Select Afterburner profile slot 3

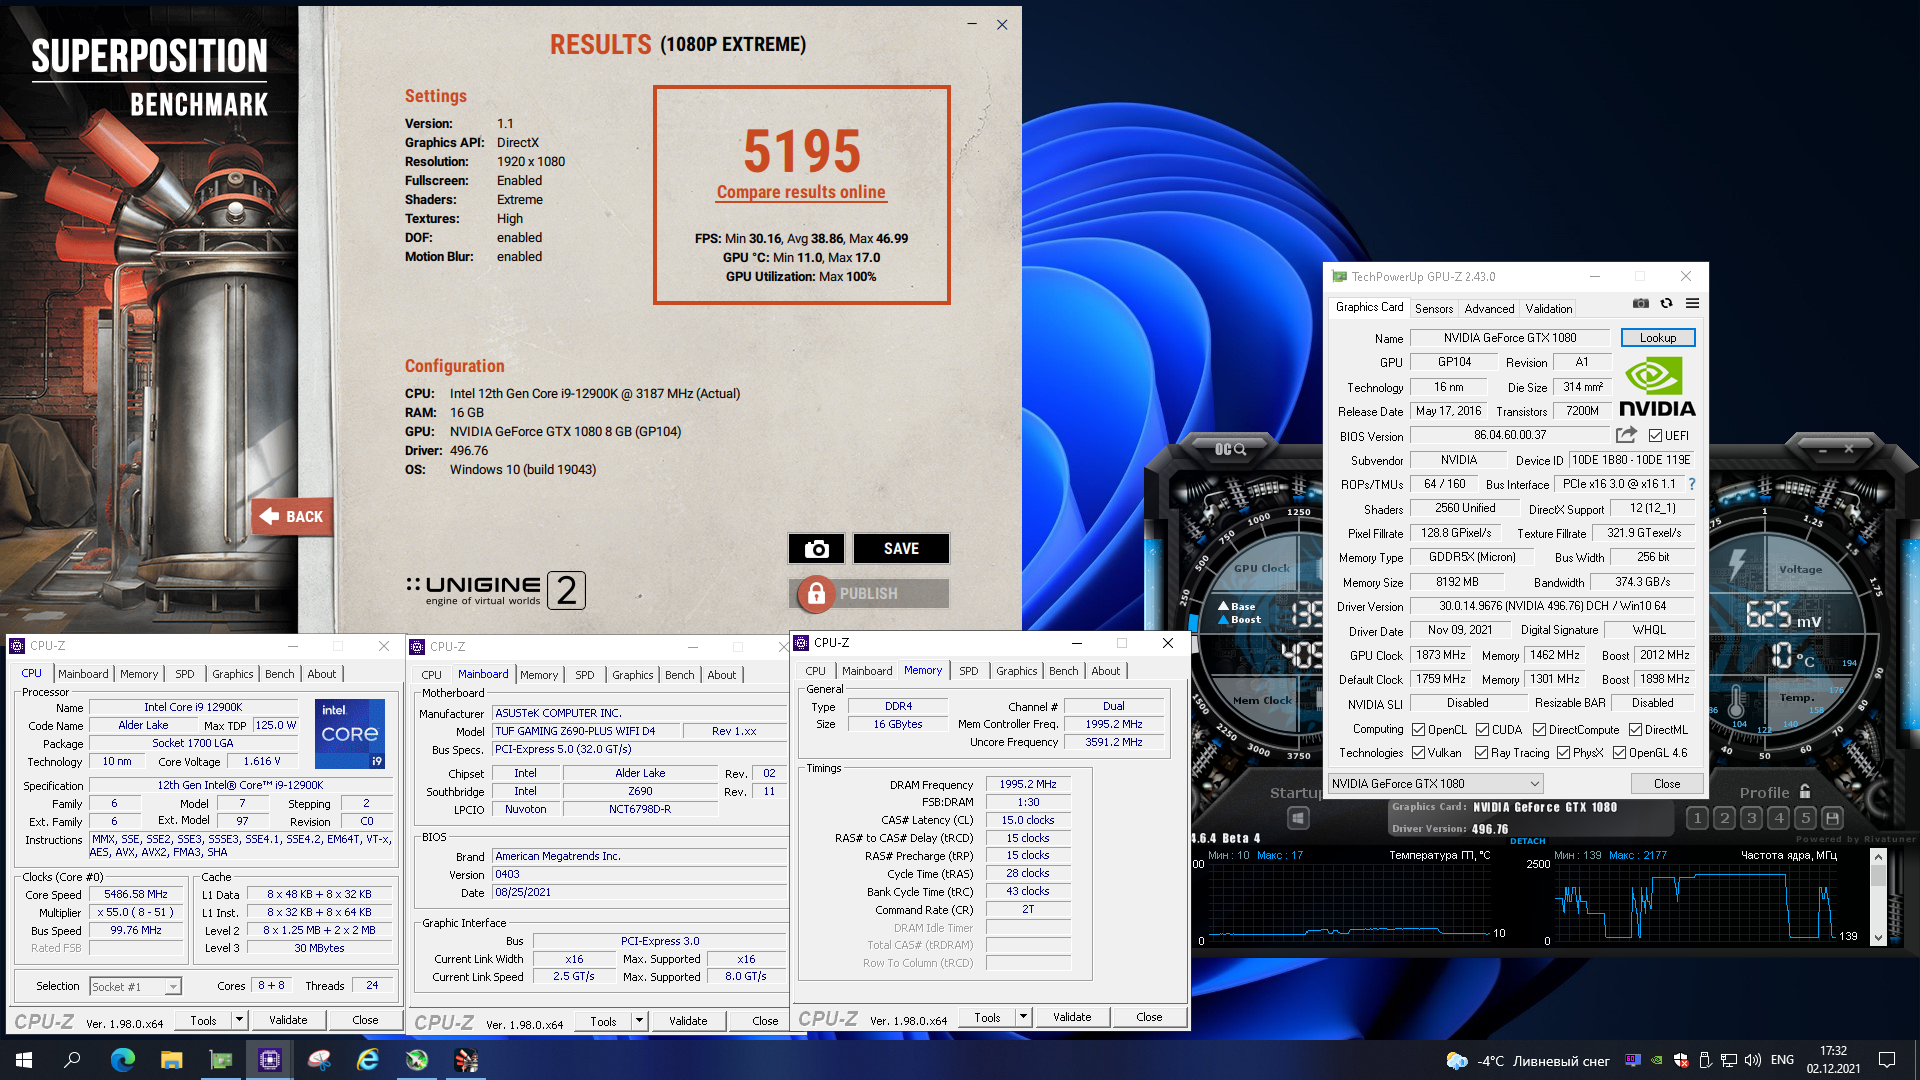coord(1751,818)
